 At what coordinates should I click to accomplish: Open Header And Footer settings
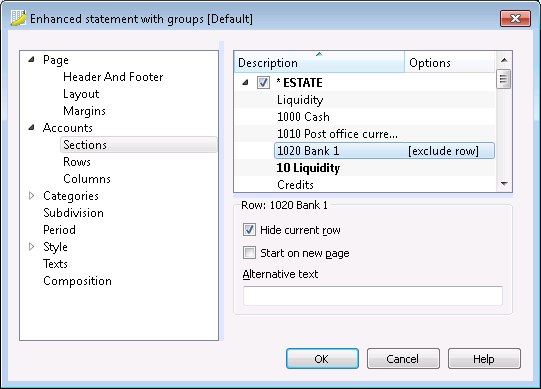point(113,77)
